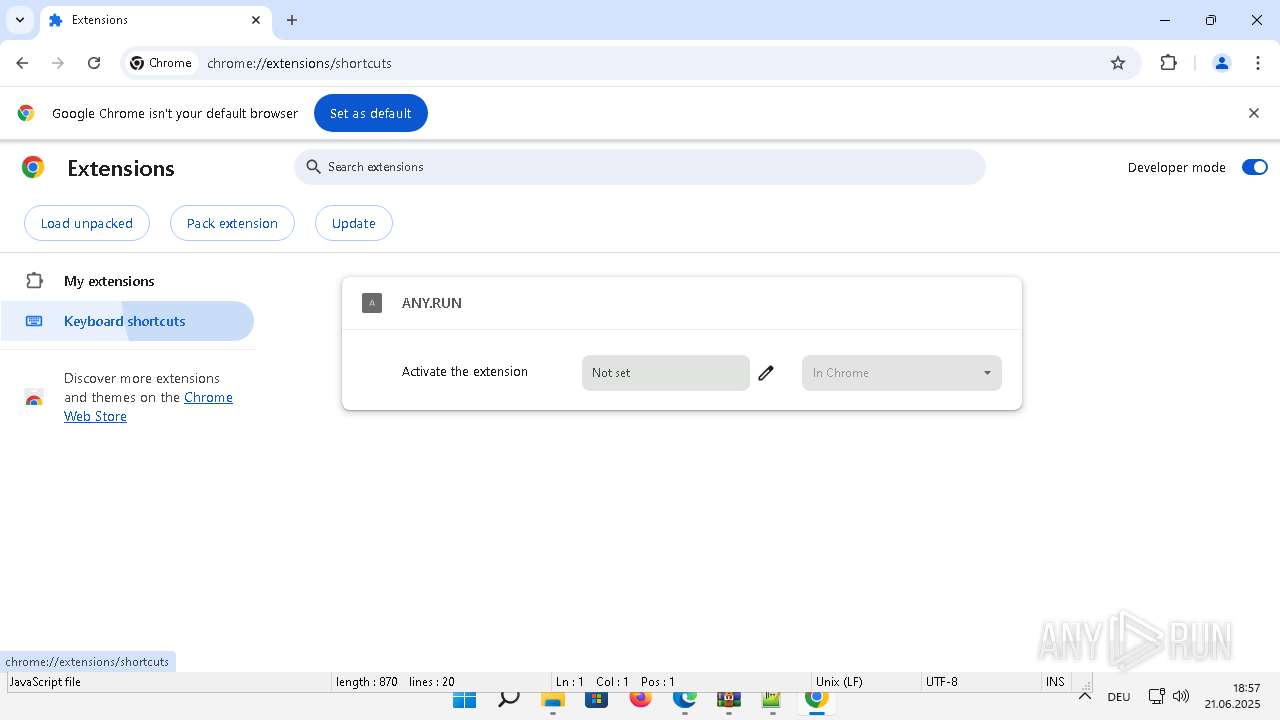Click the DEU language indicator
Screen dimensions: 1280x720
tap(1119, 697)
